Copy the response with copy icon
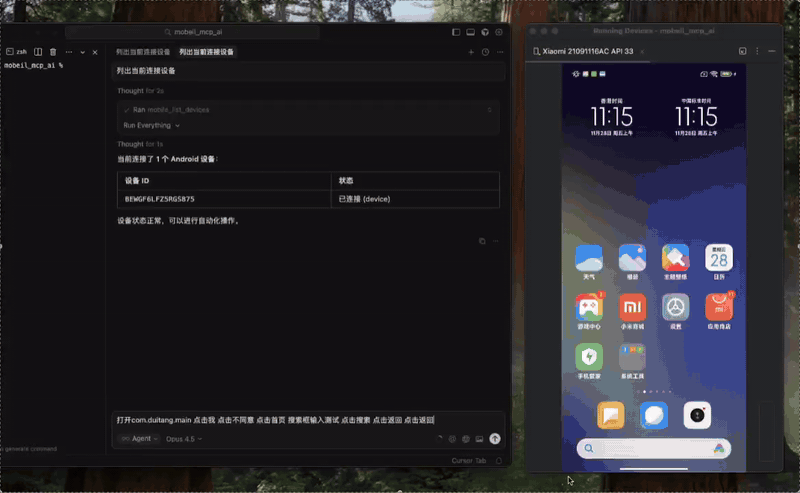Viewport: 800px width, 493px height. (x=482, y=241)
